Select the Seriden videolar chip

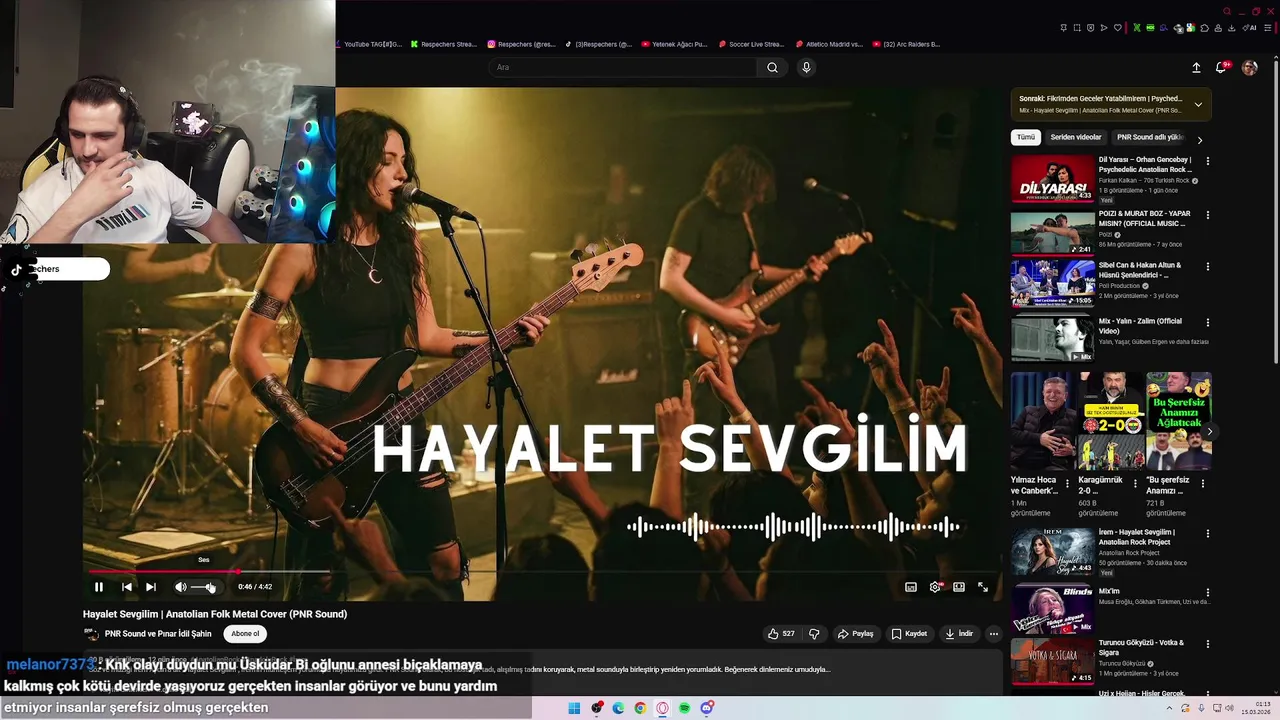pos(1076,137)
